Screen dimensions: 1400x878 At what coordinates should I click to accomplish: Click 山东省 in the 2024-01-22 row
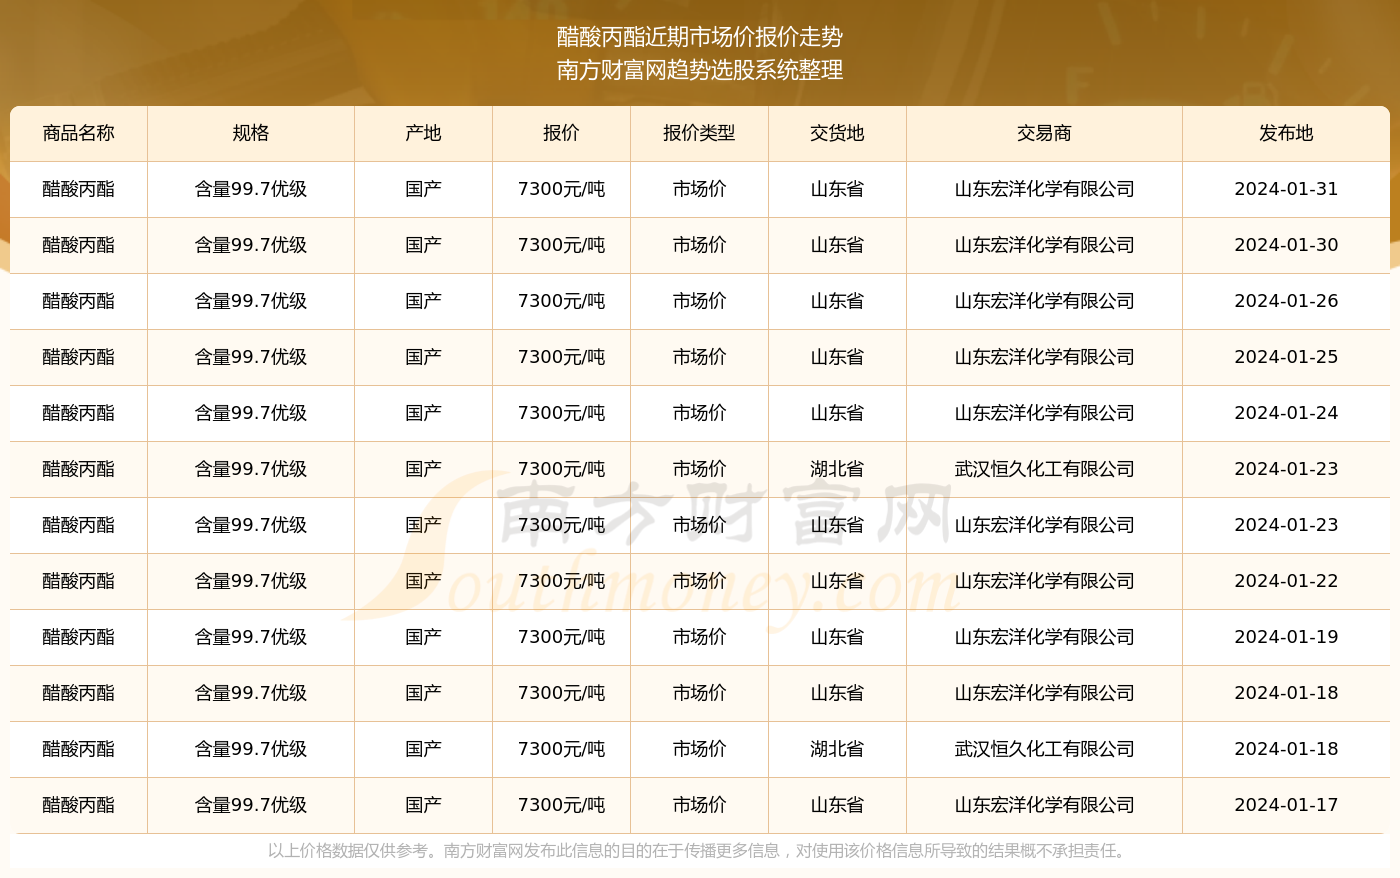pos(838,581)
